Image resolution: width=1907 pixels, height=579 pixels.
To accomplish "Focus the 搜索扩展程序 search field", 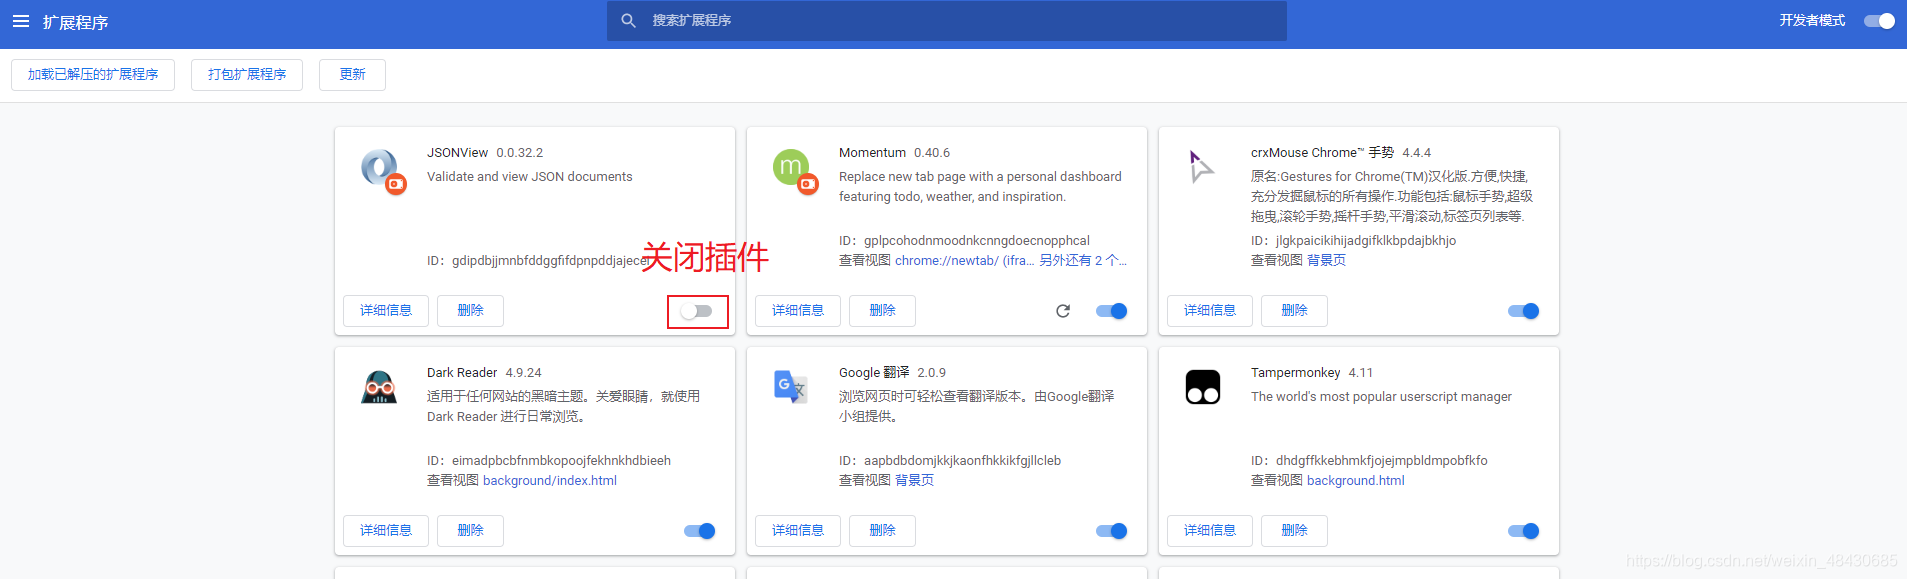I will click(x=946, y=21).
